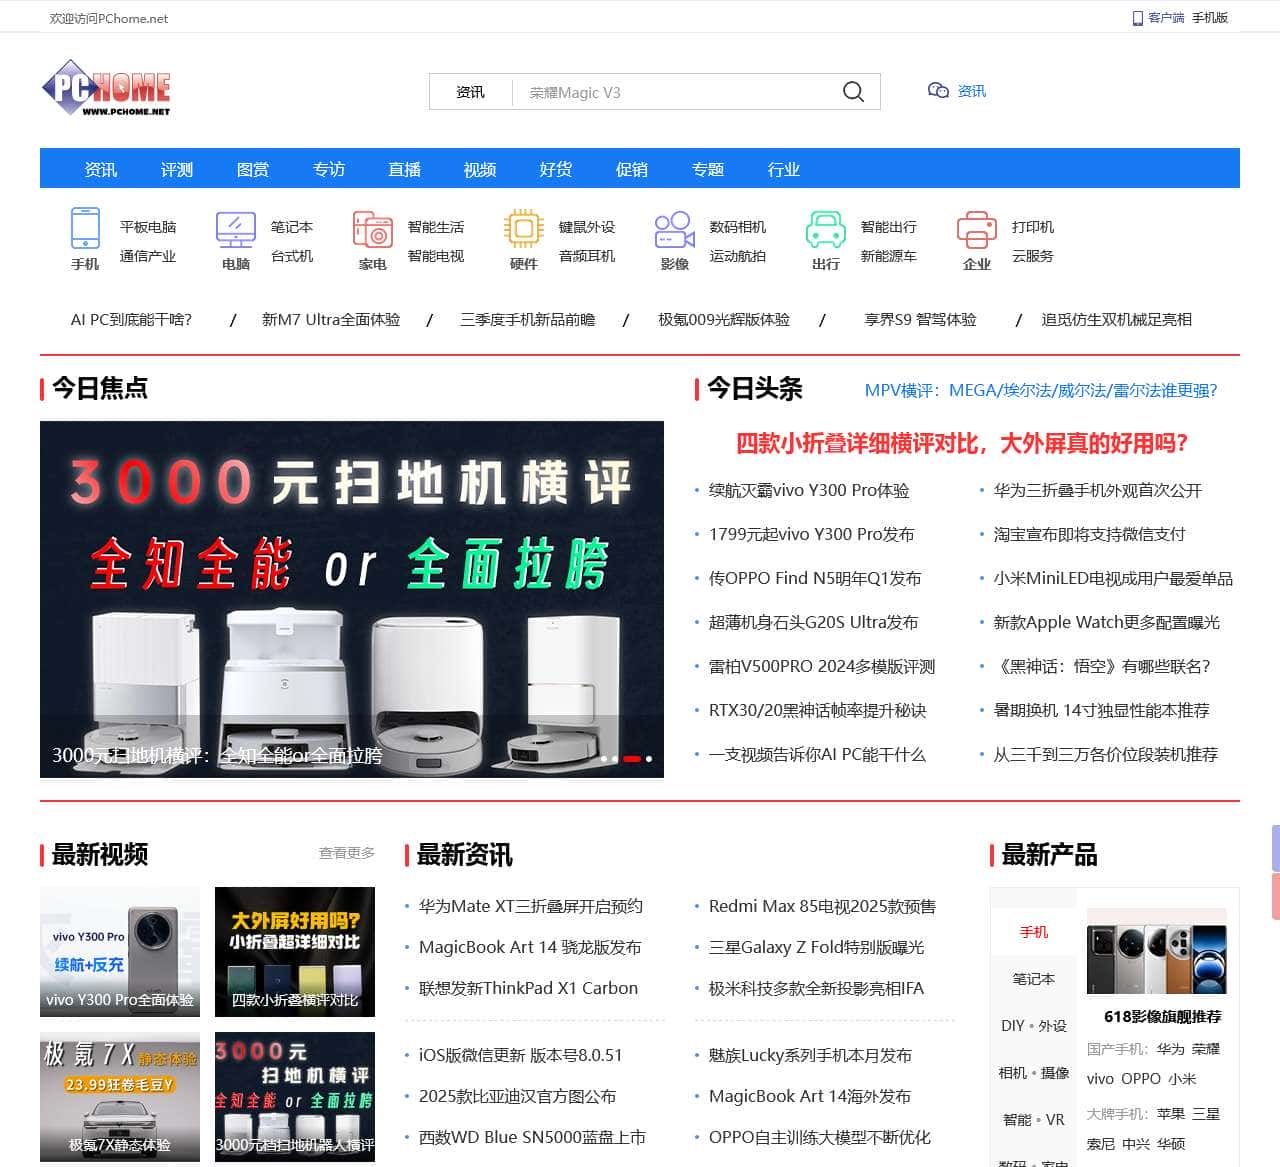Open the 硬件 chip icon
The image size is (1280, 1167).
pos(523,228)
